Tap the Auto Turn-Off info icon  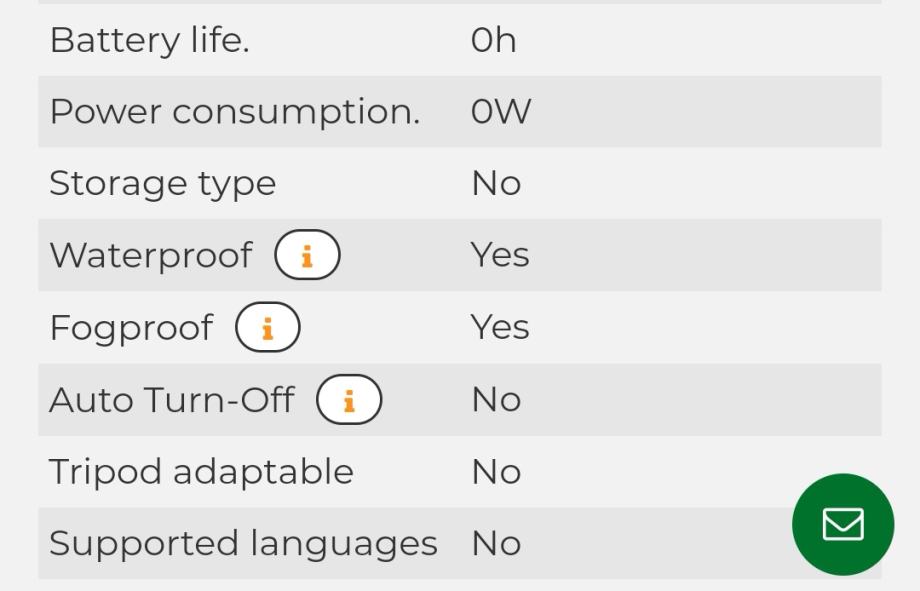pos(349,400)
